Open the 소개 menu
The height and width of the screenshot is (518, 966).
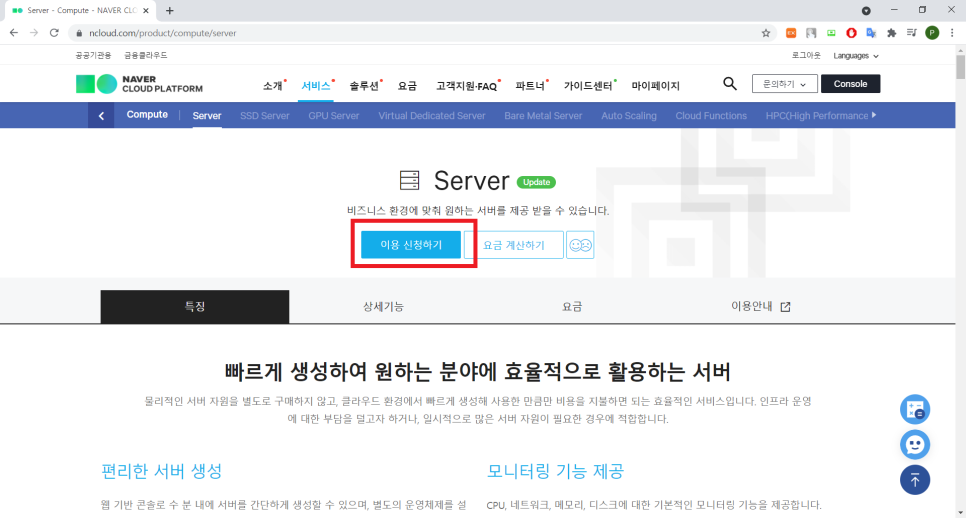coord(273,86)
